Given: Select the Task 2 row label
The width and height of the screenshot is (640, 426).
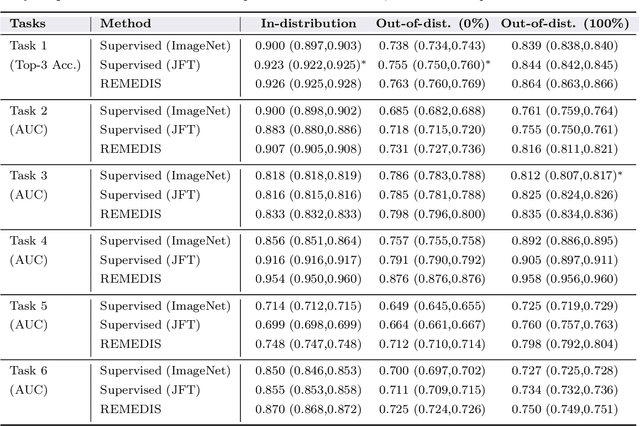Looking at the screenshot, I should pyautogui.click(x=28, y=110).
